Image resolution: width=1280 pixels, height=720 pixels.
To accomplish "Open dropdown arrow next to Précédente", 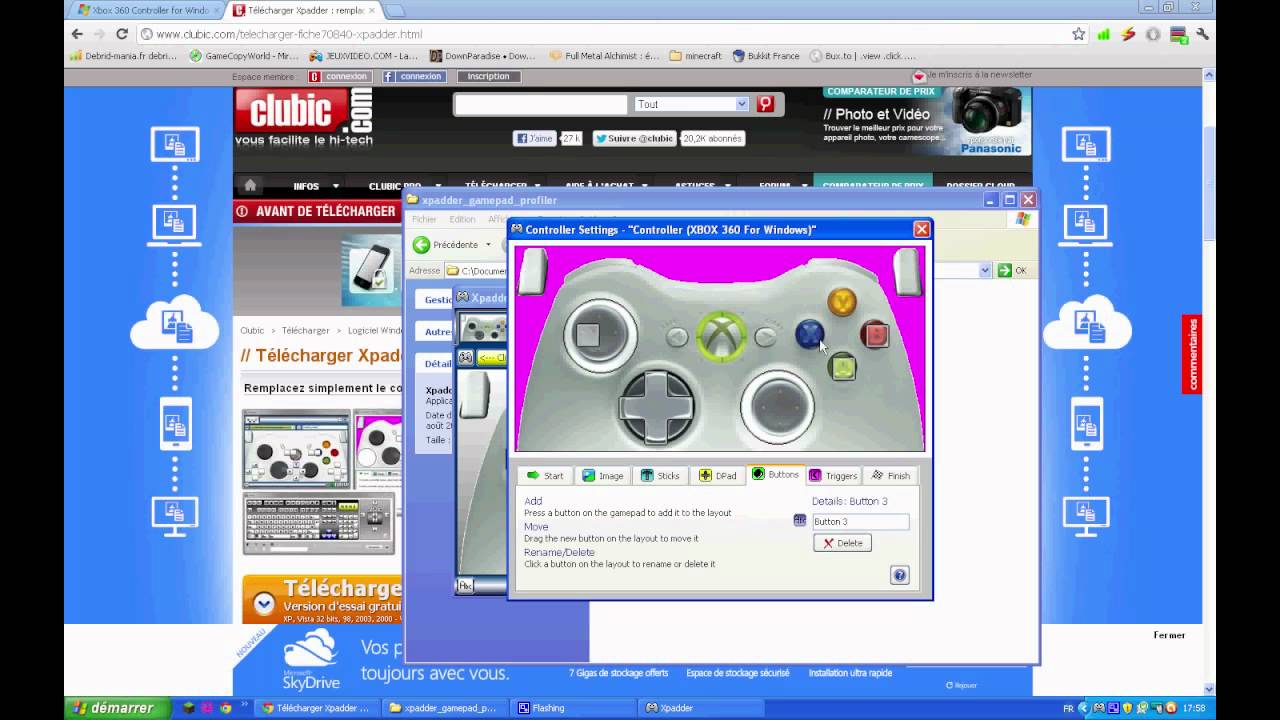I will coord(488,245).
